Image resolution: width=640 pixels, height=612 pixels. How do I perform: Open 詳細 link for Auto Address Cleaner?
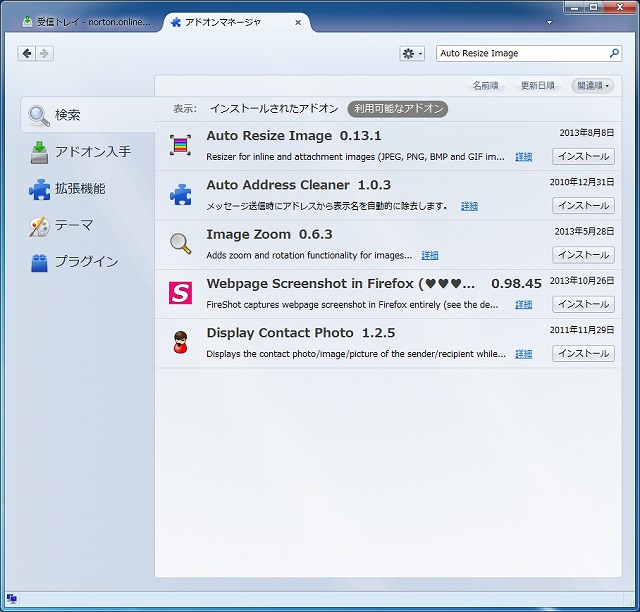click(469, 206)
